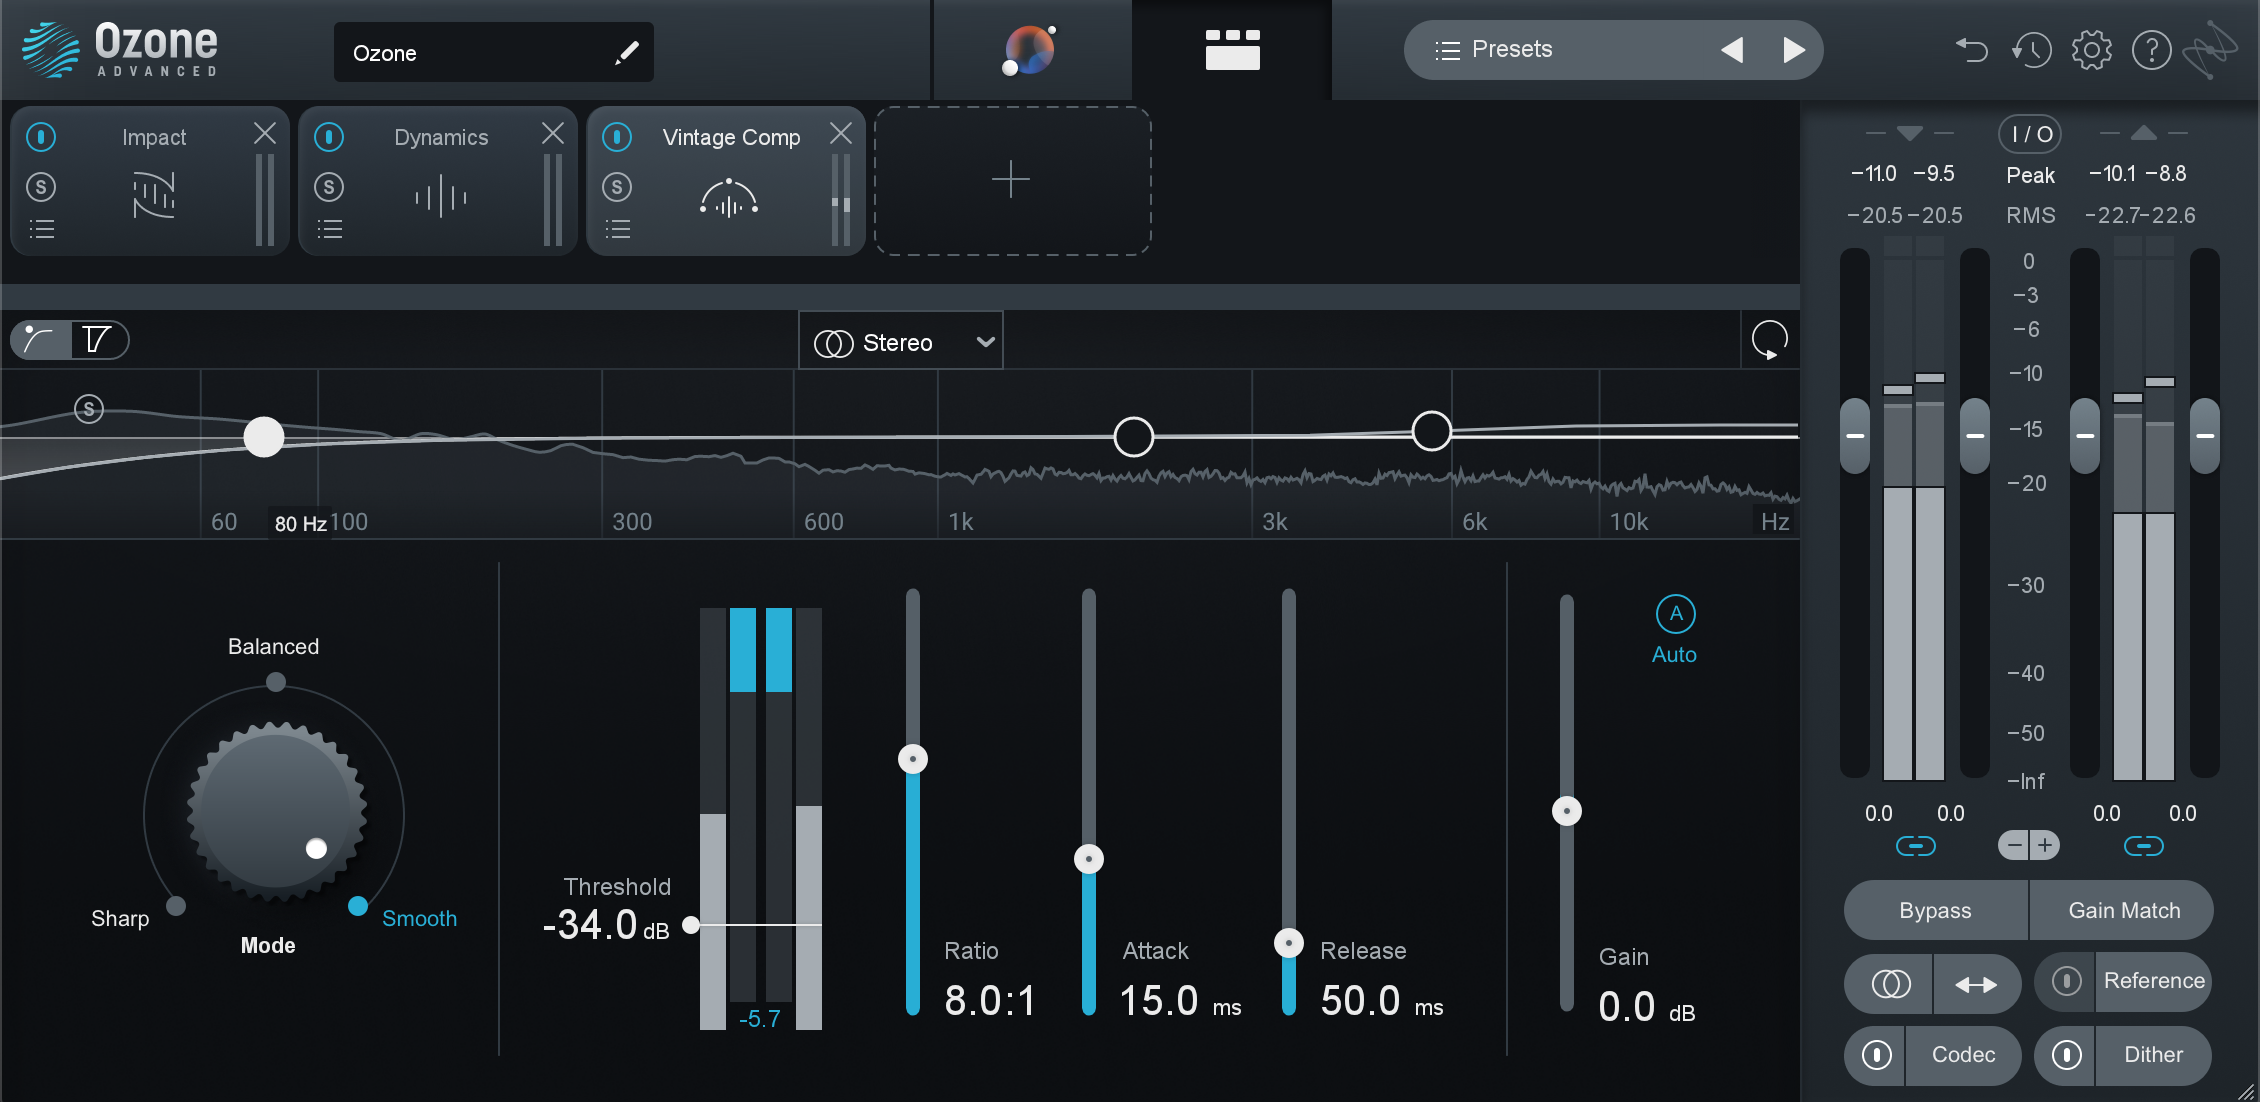Screen dimensions: 2260x1102
Task: Click the Ratio slider handle
Action: [x=912, y=759]
